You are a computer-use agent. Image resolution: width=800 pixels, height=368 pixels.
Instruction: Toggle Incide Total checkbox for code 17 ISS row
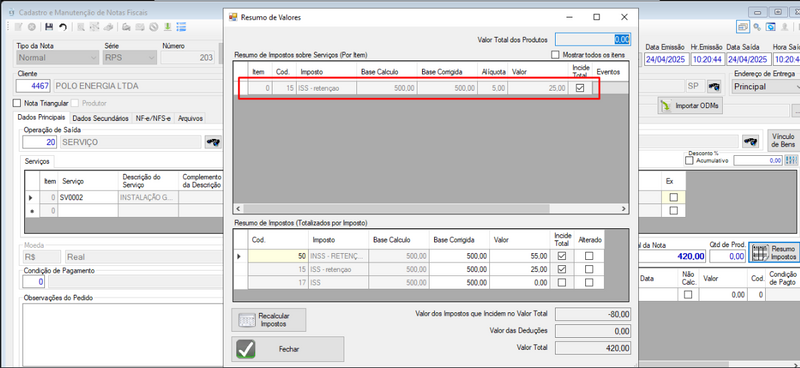pyautogui.click(x=562, y=282)
